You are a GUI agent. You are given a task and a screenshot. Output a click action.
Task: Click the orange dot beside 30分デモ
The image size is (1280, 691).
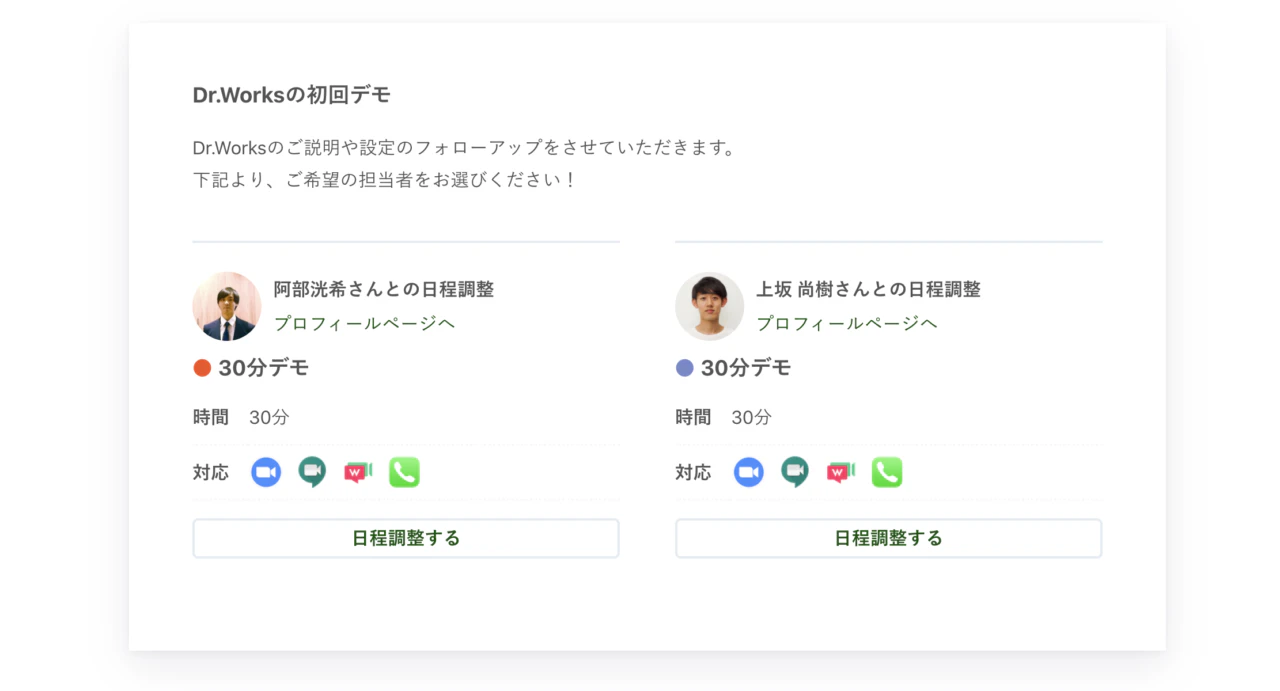tap(202, 368)
